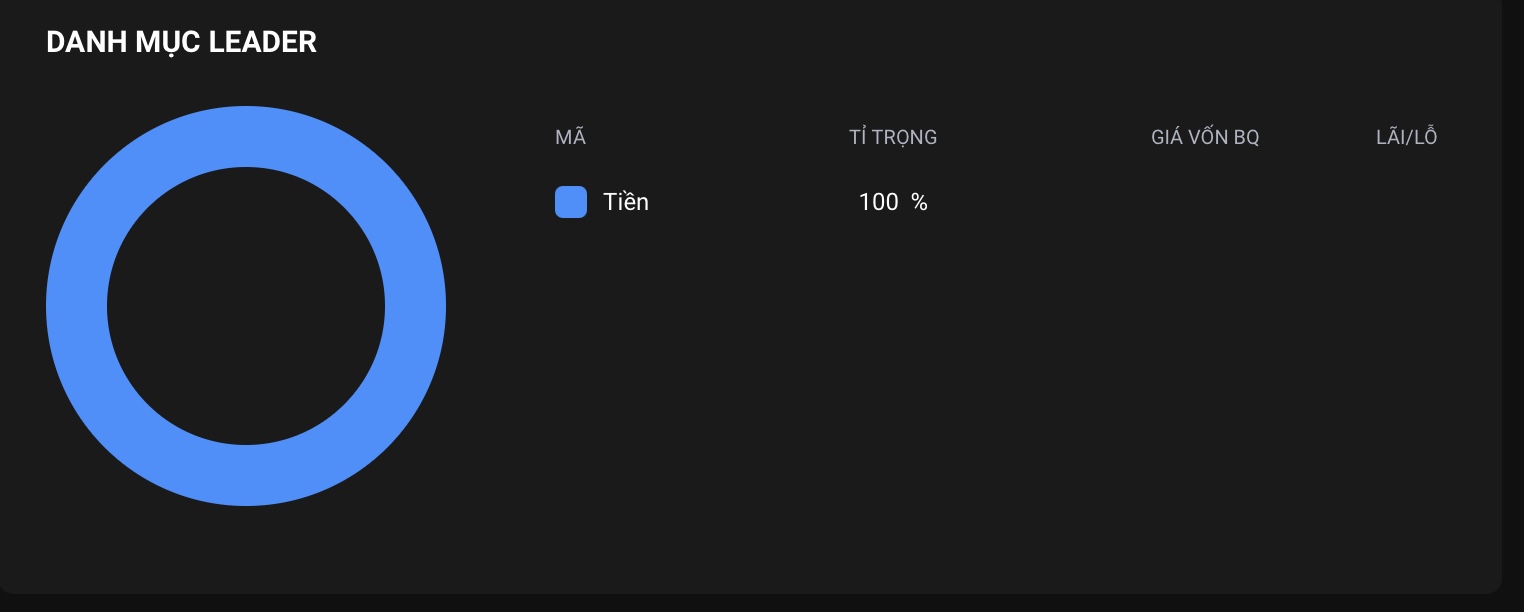Click the % symbol beside 100

click(919, 202)
